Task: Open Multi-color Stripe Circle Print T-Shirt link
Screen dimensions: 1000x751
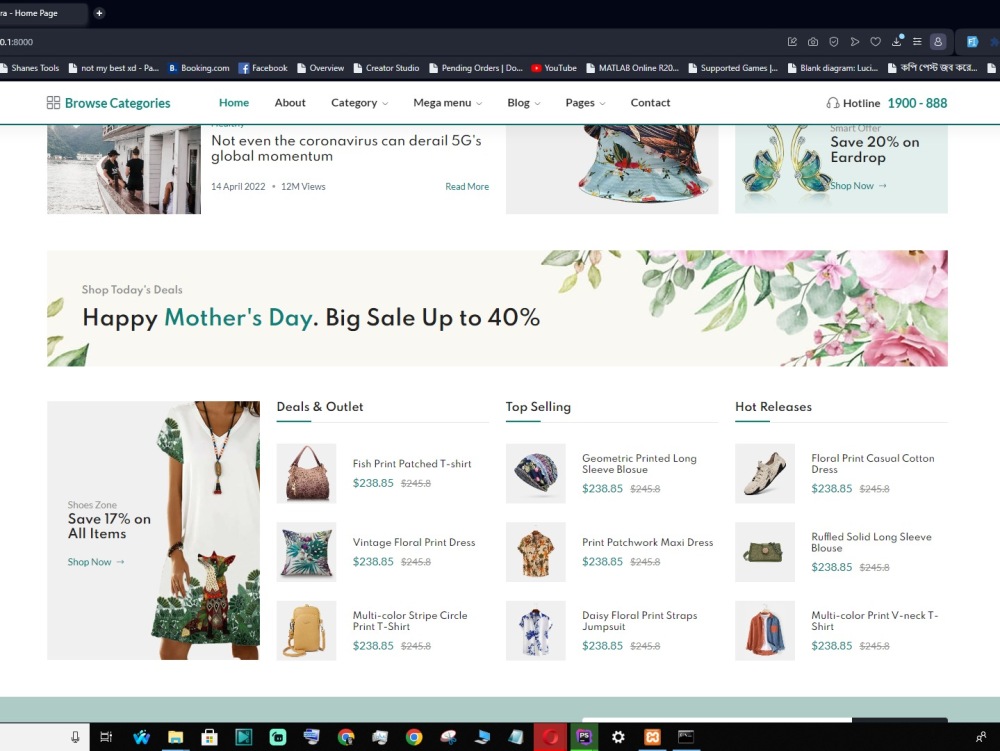Action: coord(410,620)
